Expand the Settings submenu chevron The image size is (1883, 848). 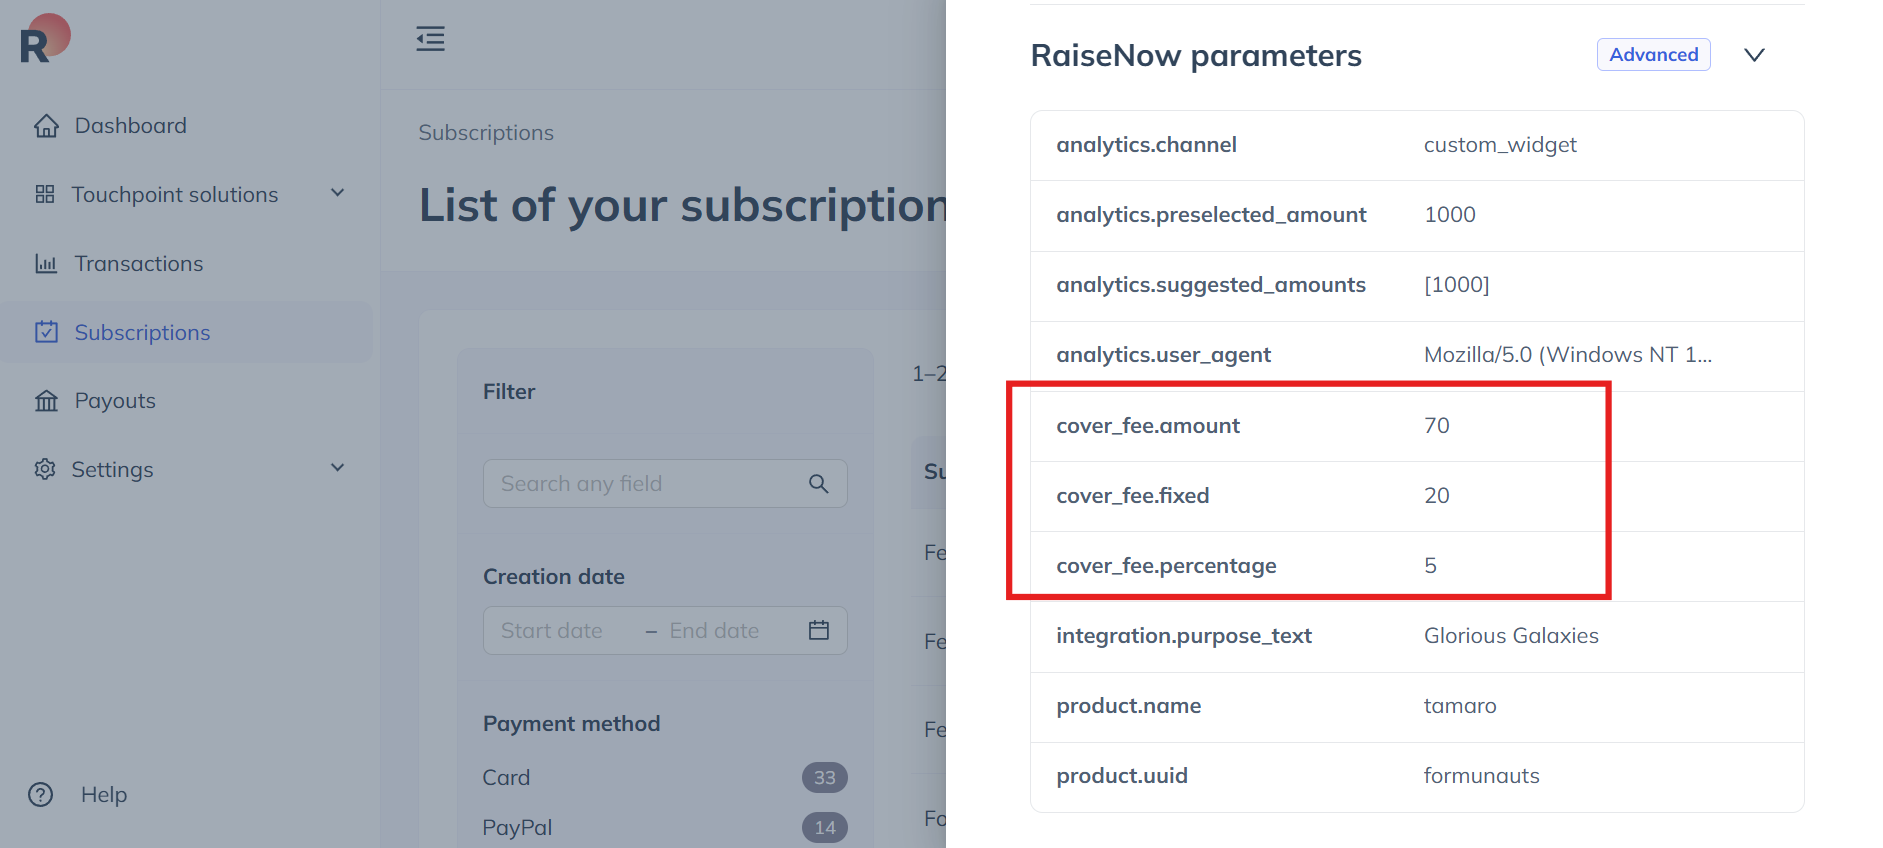click(x=338, y=468)
